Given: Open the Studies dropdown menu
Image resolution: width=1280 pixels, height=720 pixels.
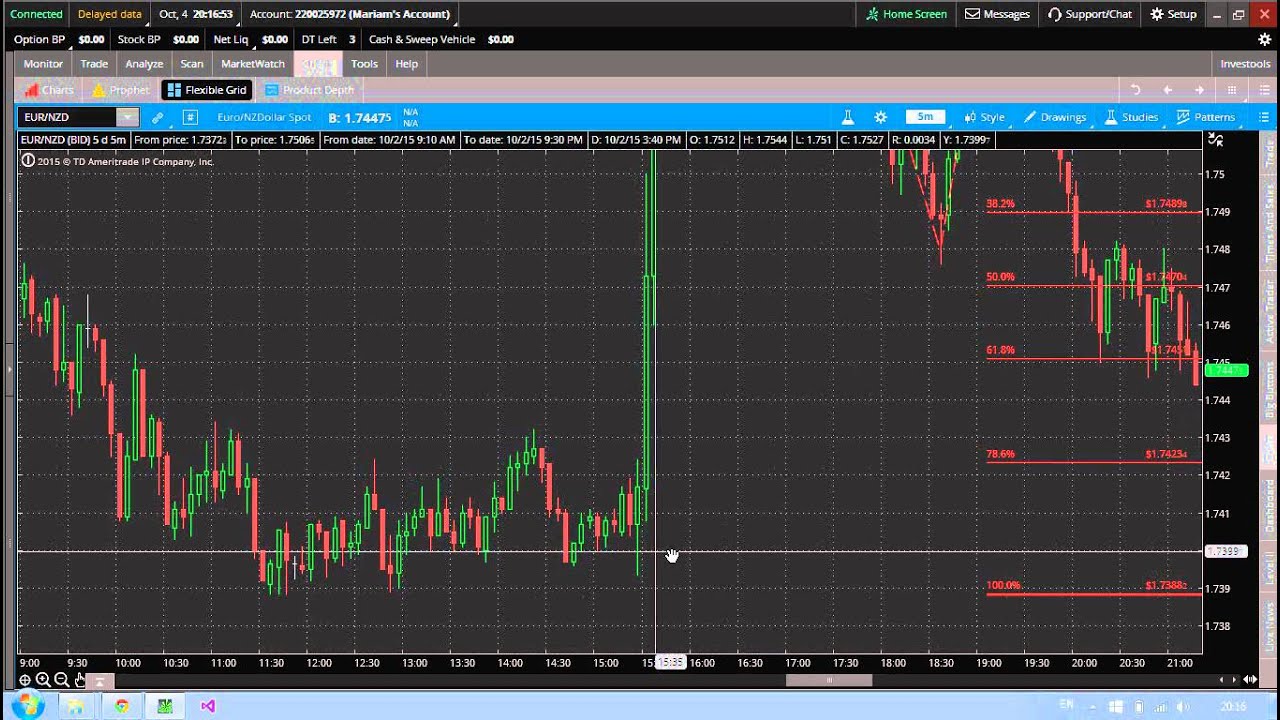Looking at the screenshot, I should 1131,117.
